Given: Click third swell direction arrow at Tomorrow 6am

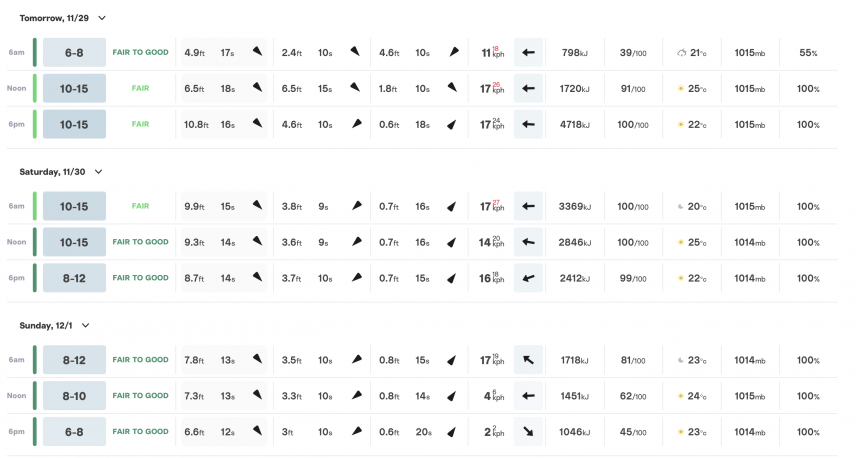Looking at the screenshot, I should click(454, 52).
